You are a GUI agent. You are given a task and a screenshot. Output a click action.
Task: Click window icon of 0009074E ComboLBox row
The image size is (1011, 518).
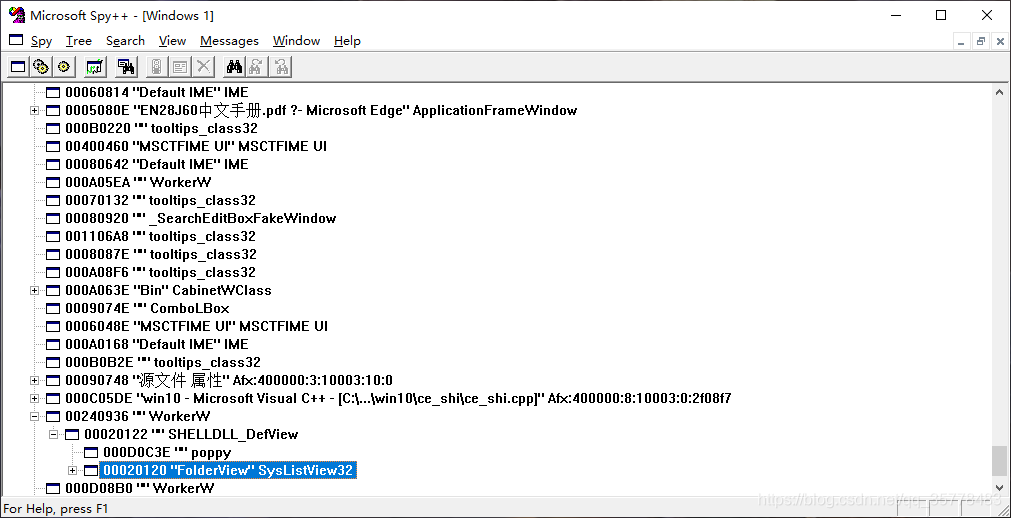tap(54, 308)
